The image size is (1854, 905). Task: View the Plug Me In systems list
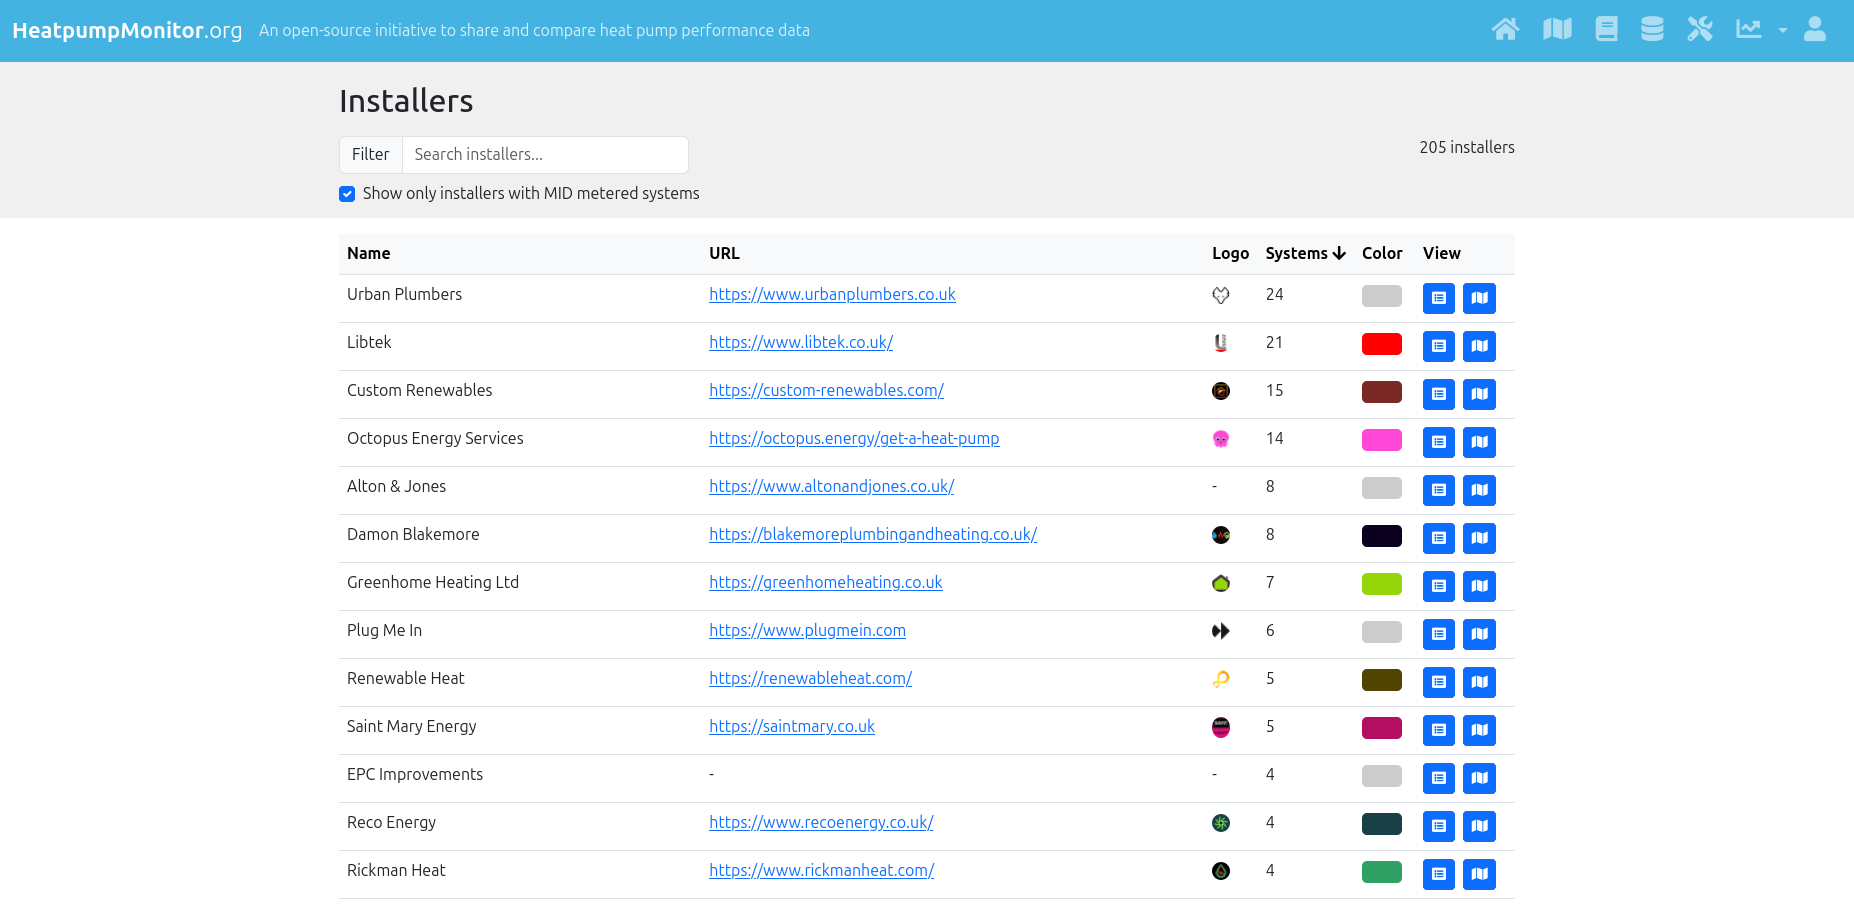click(x=1439, y=634)
